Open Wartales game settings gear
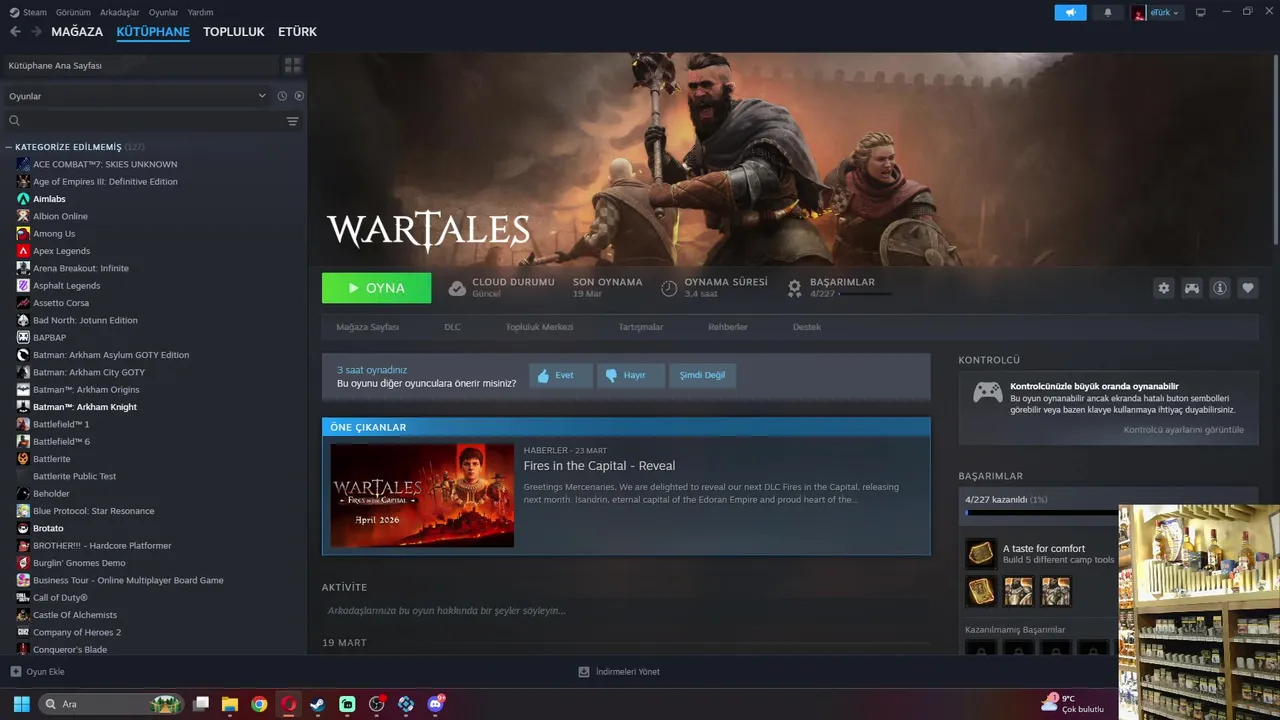 (x=1163, y=288)
